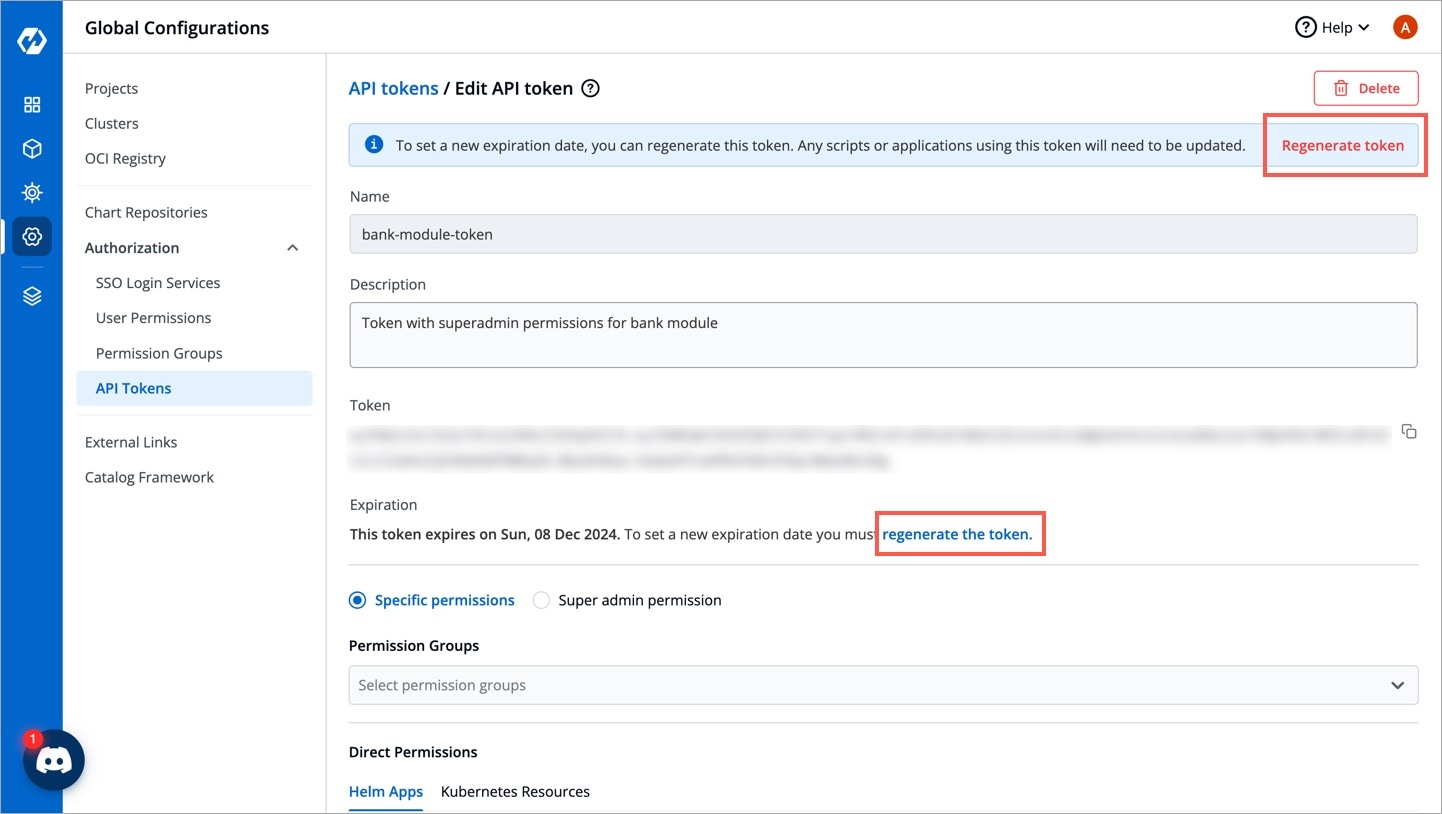Image resolution: width=1442 pixels, height=814 pixels.
Task: Open the Discord chat bubble
Action: click(x=54, y=761)
